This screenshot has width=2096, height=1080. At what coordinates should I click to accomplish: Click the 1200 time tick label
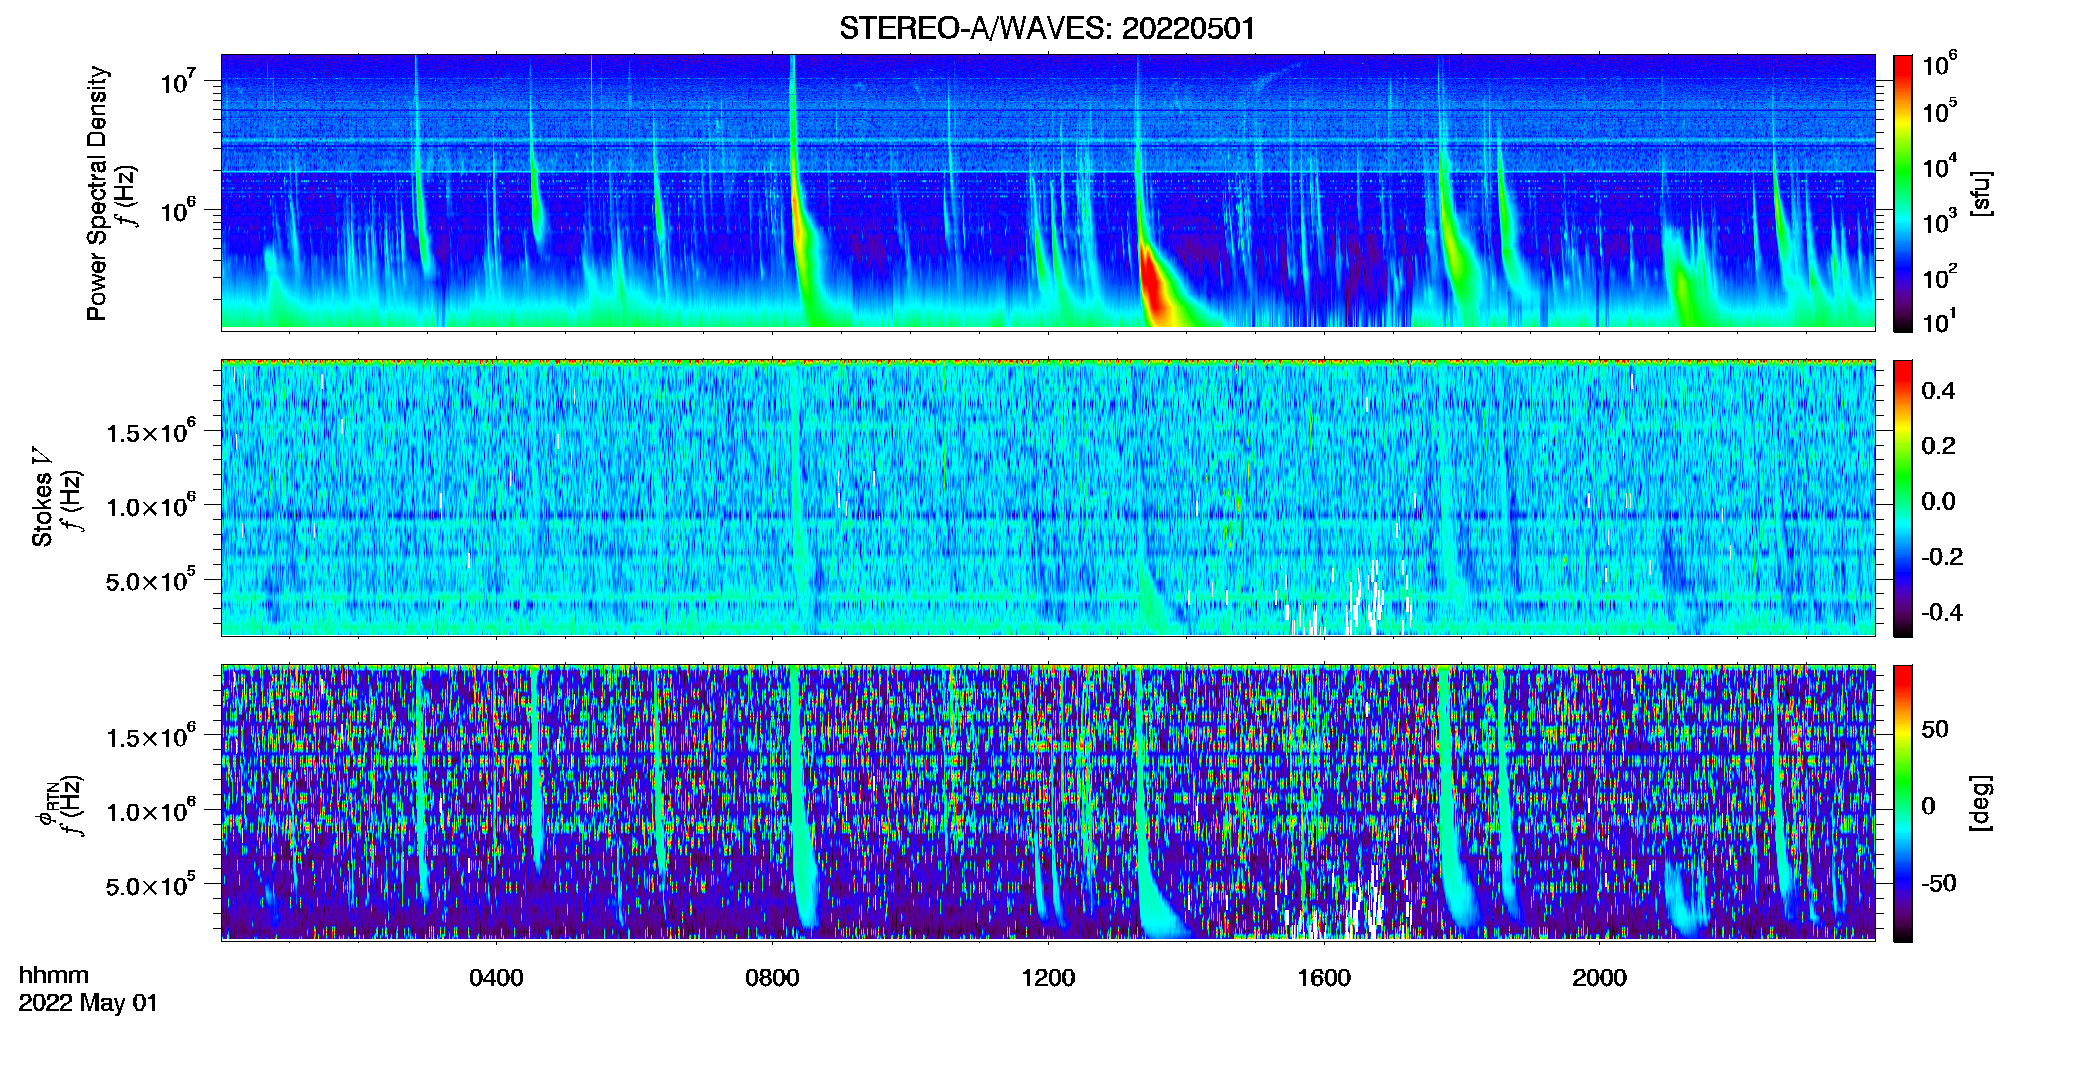[1048, 978]
